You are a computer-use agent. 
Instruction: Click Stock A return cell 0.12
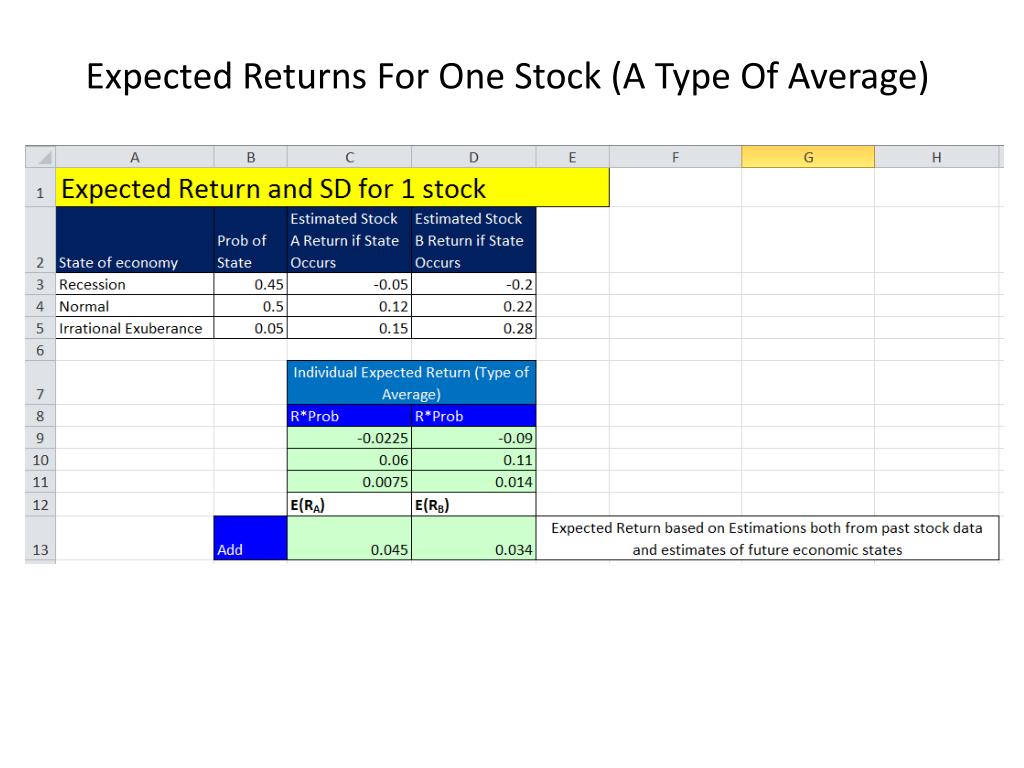(349, 306)
